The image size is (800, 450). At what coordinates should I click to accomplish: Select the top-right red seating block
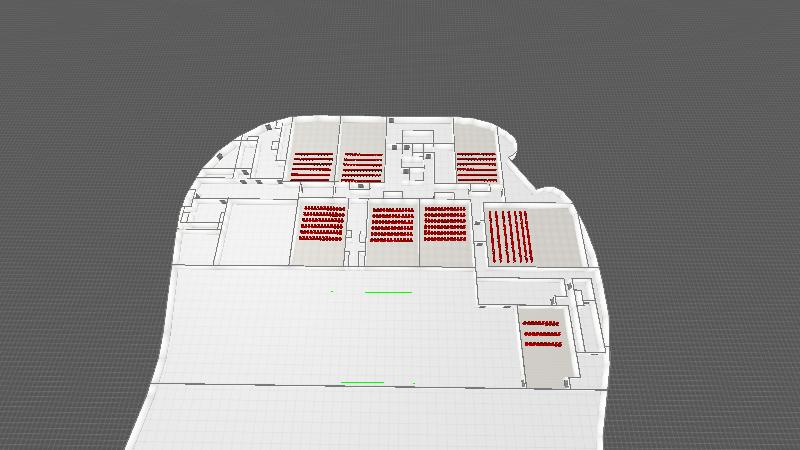(477, 166)
